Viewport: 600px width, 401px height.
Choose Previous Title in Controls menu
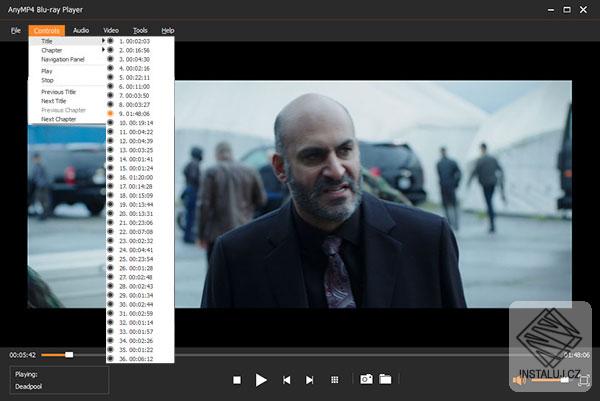pyautogui.click(x=67, y=92)
